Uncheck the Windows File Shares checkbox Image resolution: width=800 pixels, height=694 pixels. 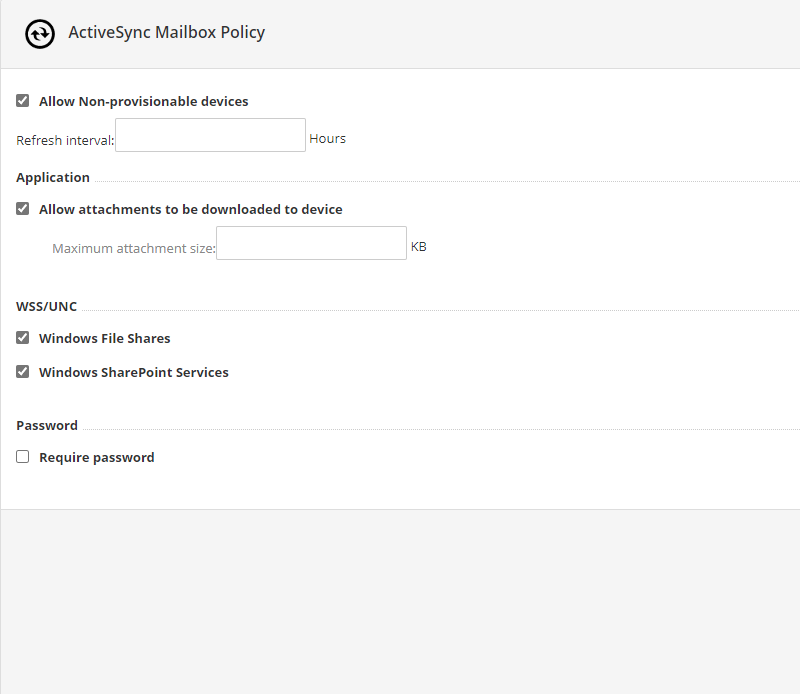click(x=22, y=338)
